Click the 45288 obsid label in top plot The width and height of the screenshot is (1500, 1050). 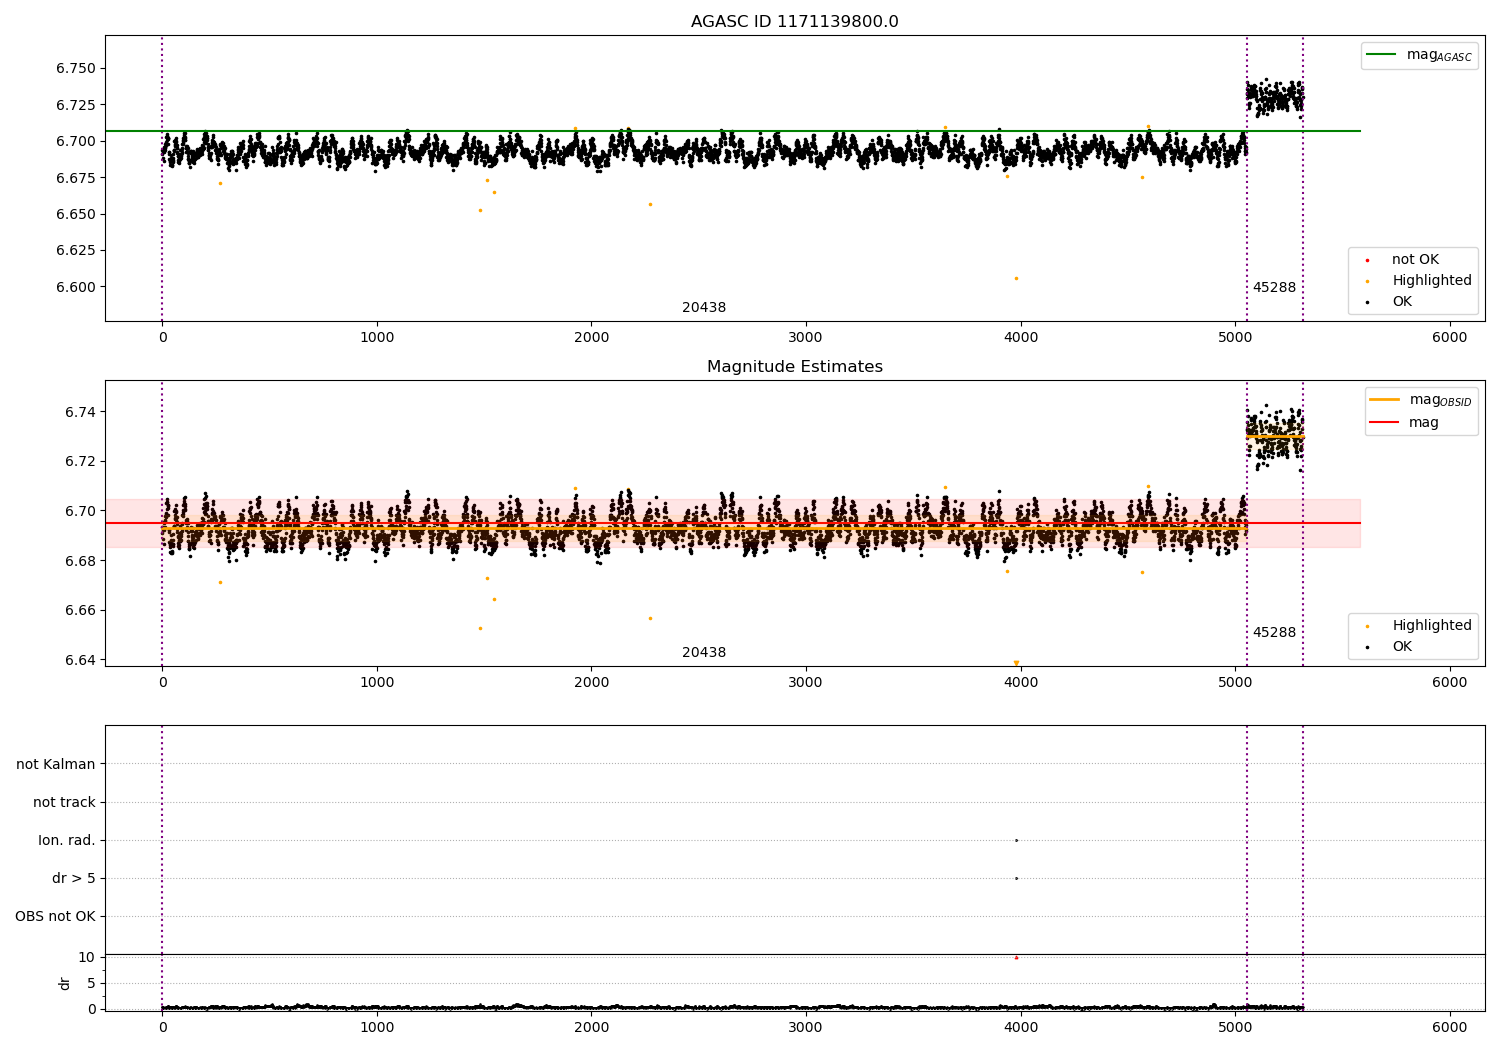(x=1274, y=288)
